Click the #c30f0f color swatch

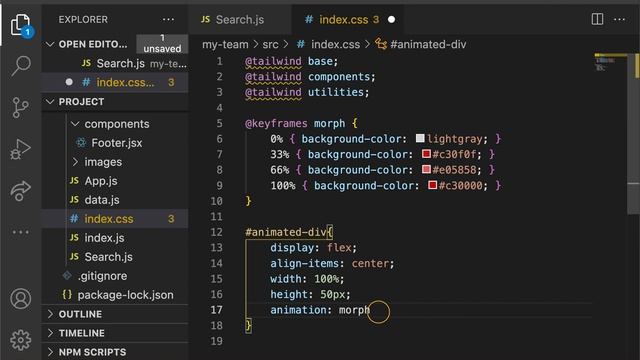tap(426, 154)
